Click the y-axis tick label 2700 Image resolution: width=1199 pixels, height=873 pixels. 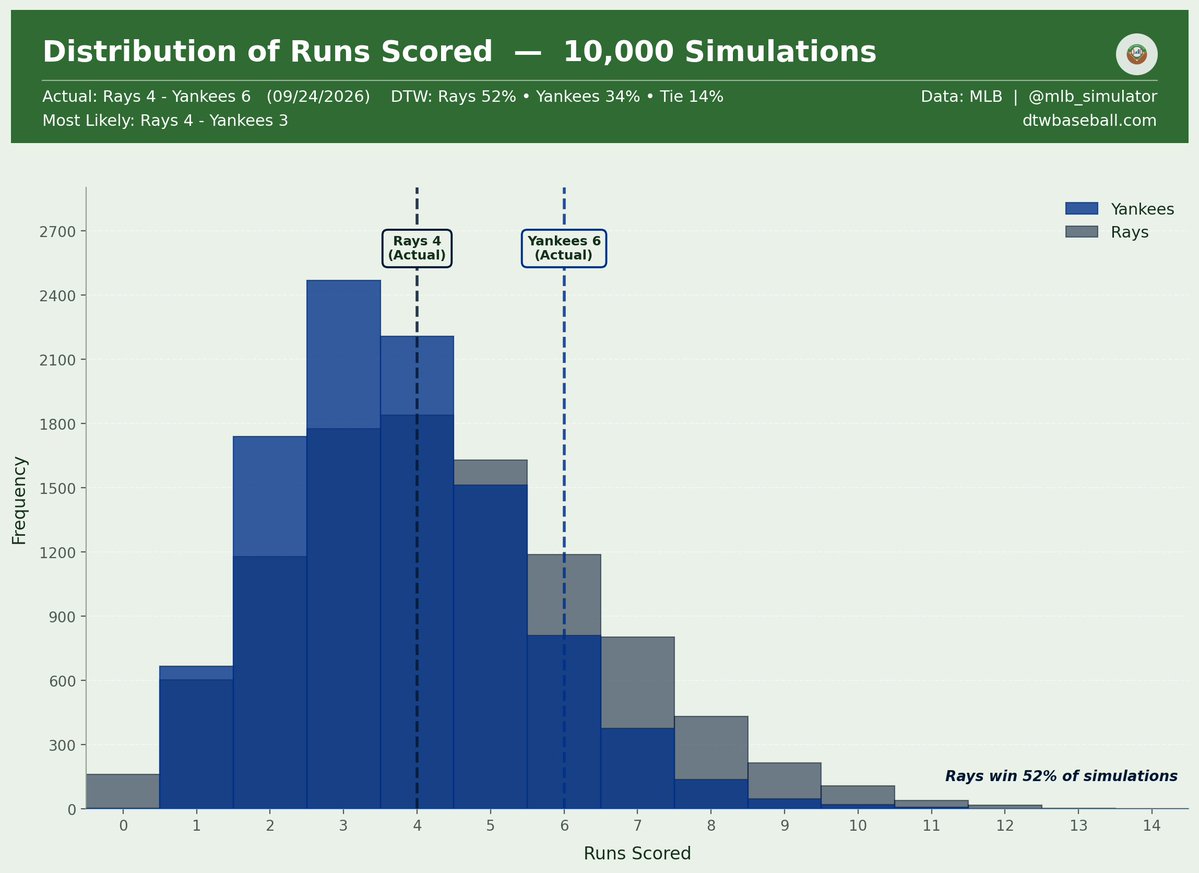pos(58,232)
